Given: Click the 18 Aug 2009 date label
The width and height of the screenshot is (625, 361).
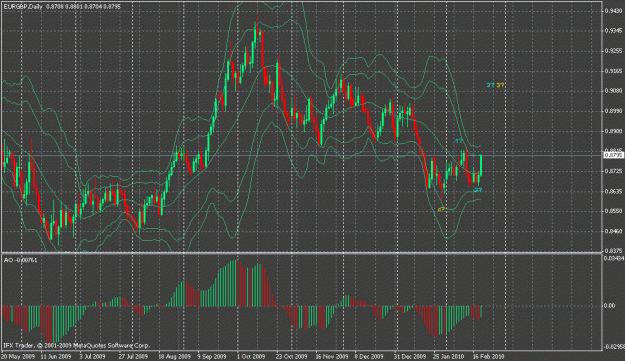Looking at the screenshot, I should 174,356.
